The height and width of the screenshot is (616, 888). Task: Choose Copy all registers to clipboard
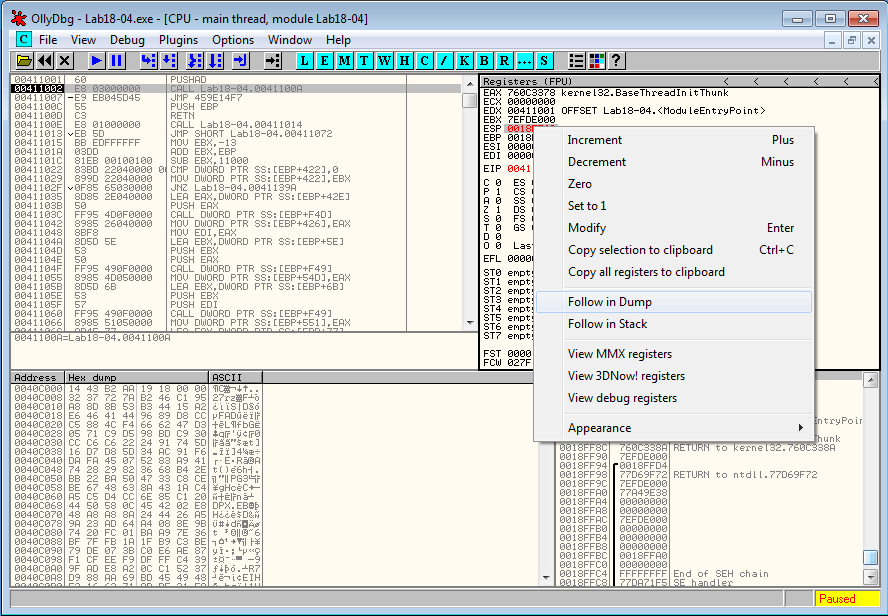pos(646,272)
